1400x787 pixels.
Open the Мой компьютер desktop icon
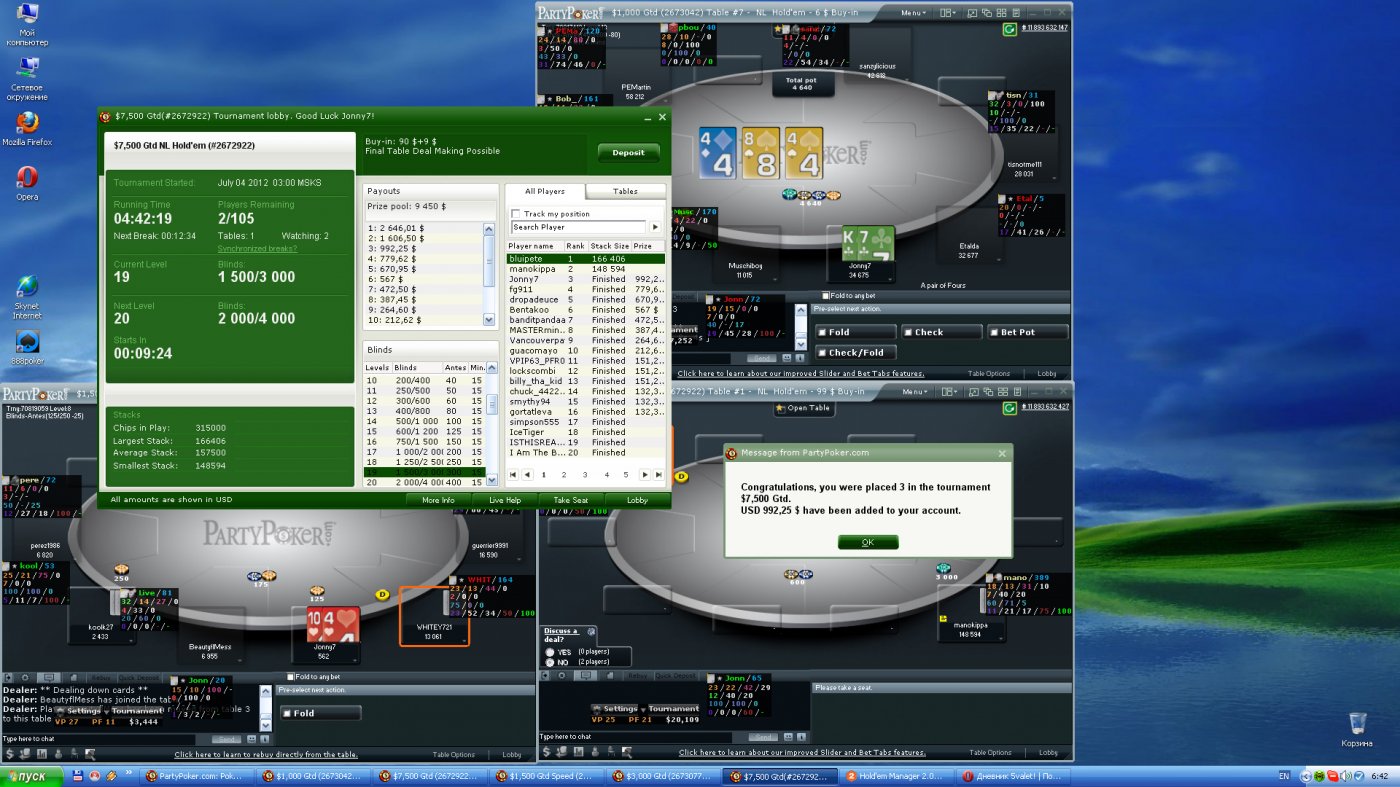tap(27, 25)
